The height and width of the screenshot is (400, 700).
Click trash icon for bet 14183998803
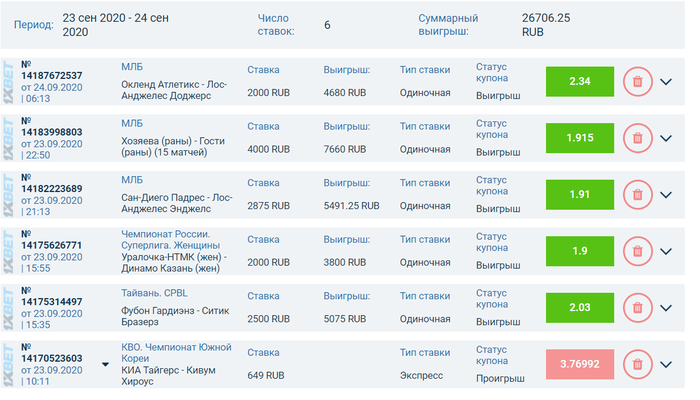(x=638, y=138)
